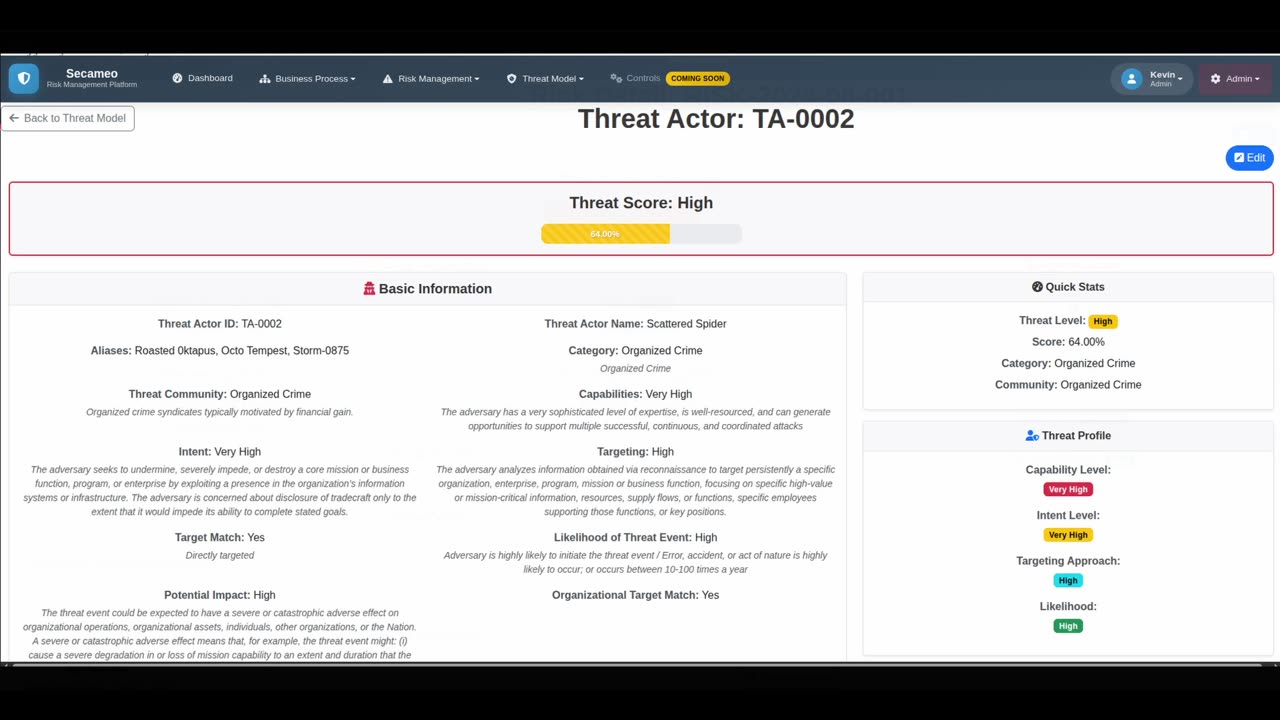Click the Targeting: High label
Screen dimensions: 1280x720
[x=635, y=452]
